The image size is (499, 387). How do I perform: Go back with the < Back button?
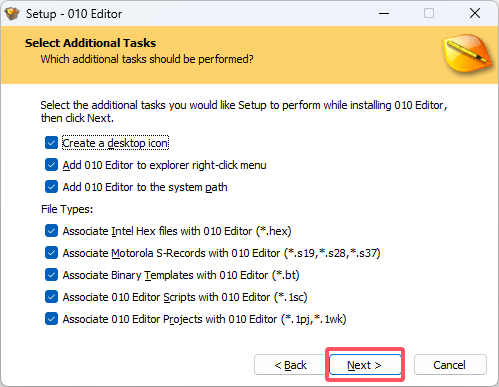click(290, 365)
